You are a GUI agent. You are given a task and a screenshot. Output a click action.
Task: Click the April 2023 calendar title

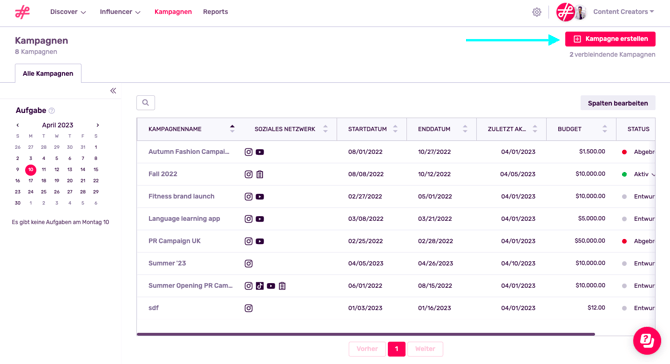point(57,125)
